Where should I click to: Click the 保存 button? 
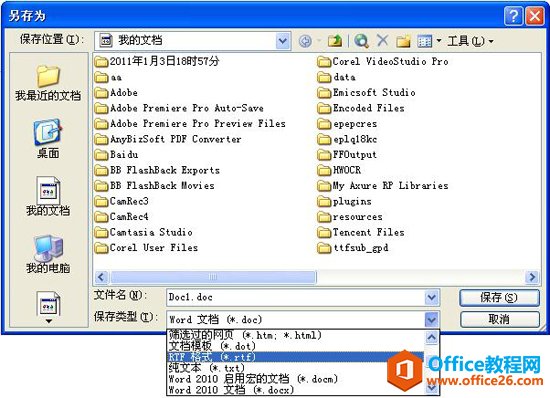(499, 298)
